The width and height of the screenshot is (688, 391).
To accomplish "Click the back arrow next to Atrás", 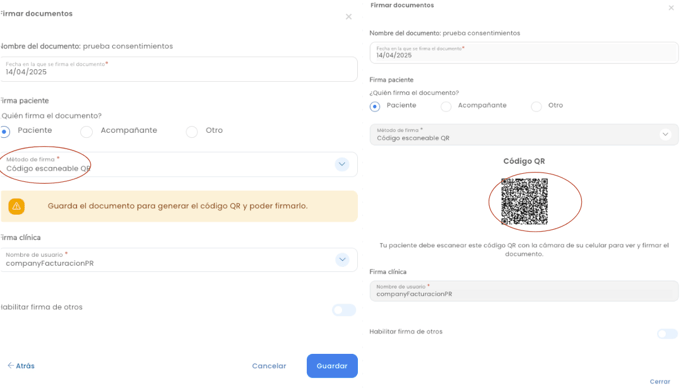I will pos(11,365).
